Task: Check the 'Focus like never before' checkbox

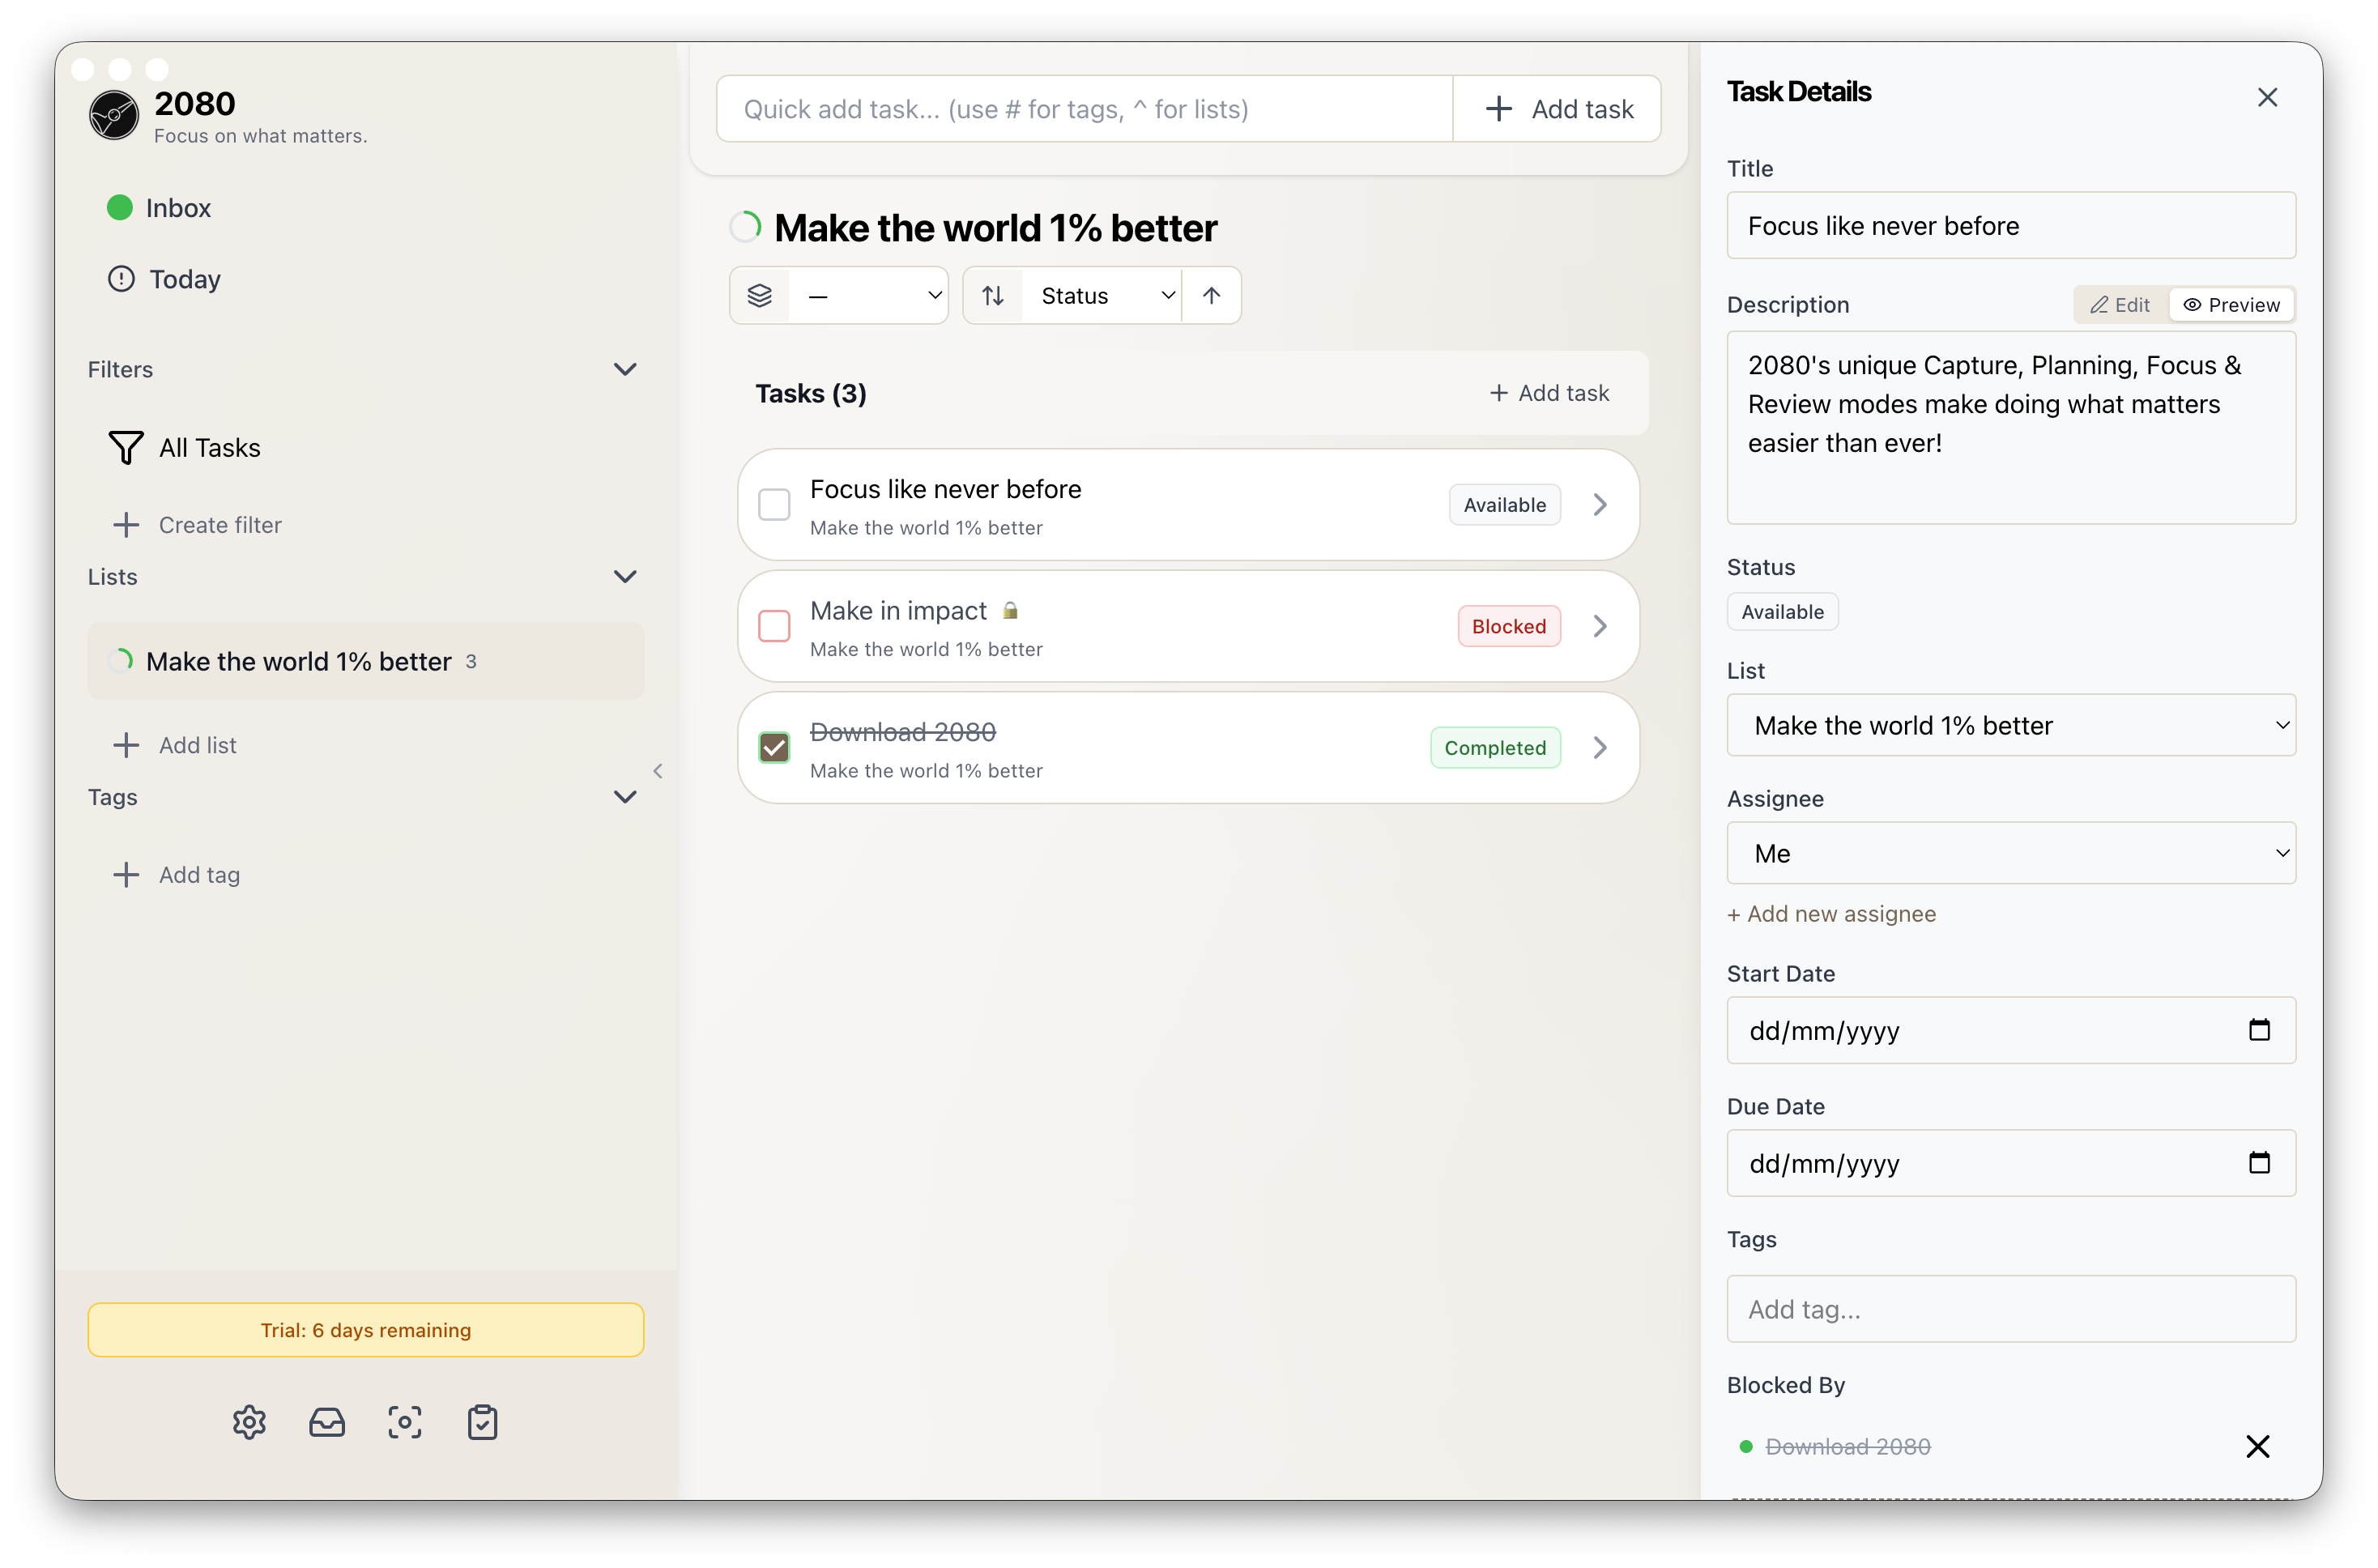Action: (x=774, y=505)
